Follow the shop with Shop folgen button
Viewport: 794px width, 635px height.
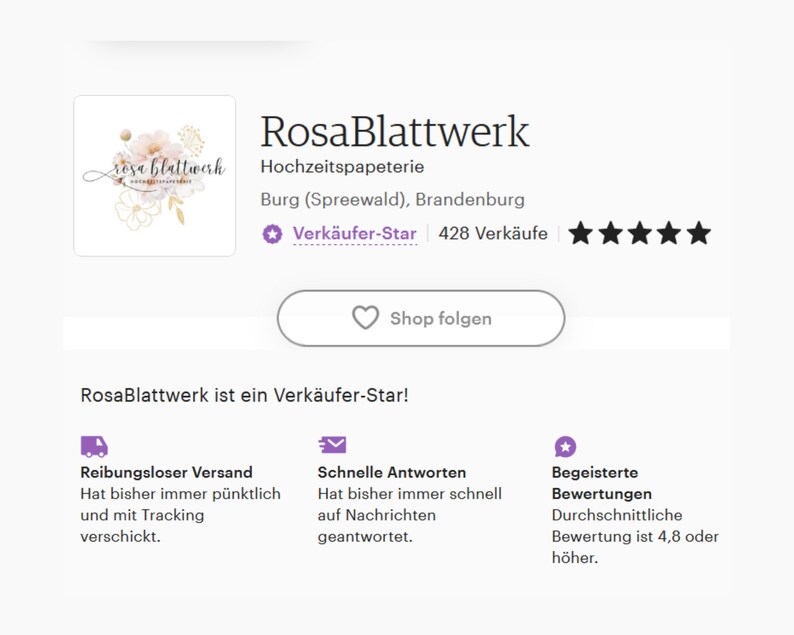point(421,319)
